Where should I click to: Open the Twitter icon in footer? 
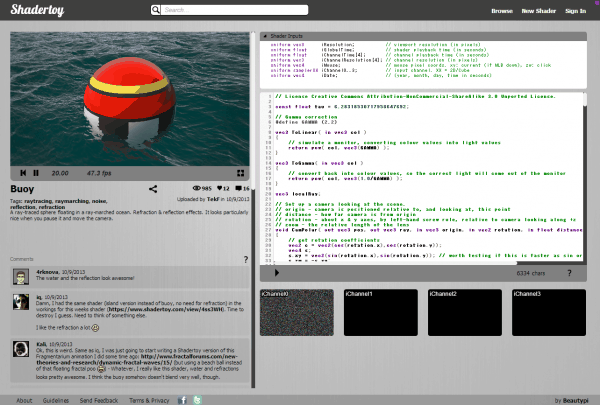(197, 400)
